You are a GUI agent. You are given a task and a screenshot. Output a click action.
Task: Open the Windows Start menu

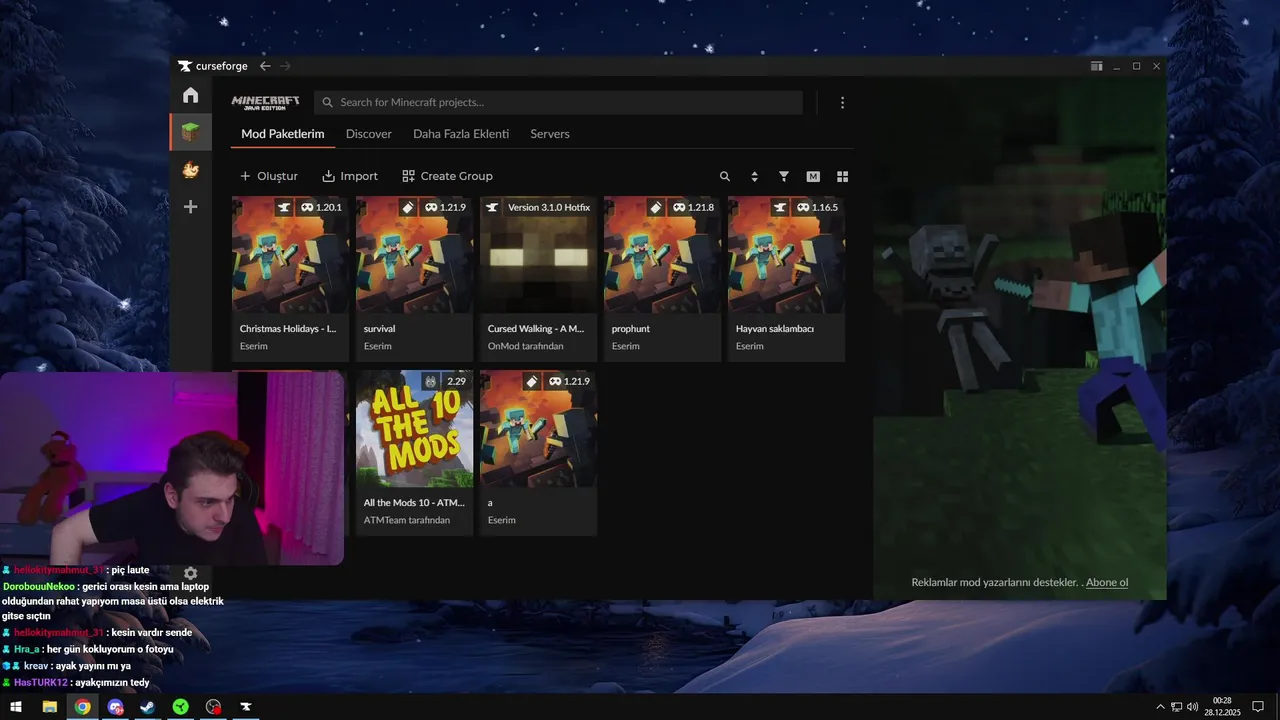[x=16, y=707]
